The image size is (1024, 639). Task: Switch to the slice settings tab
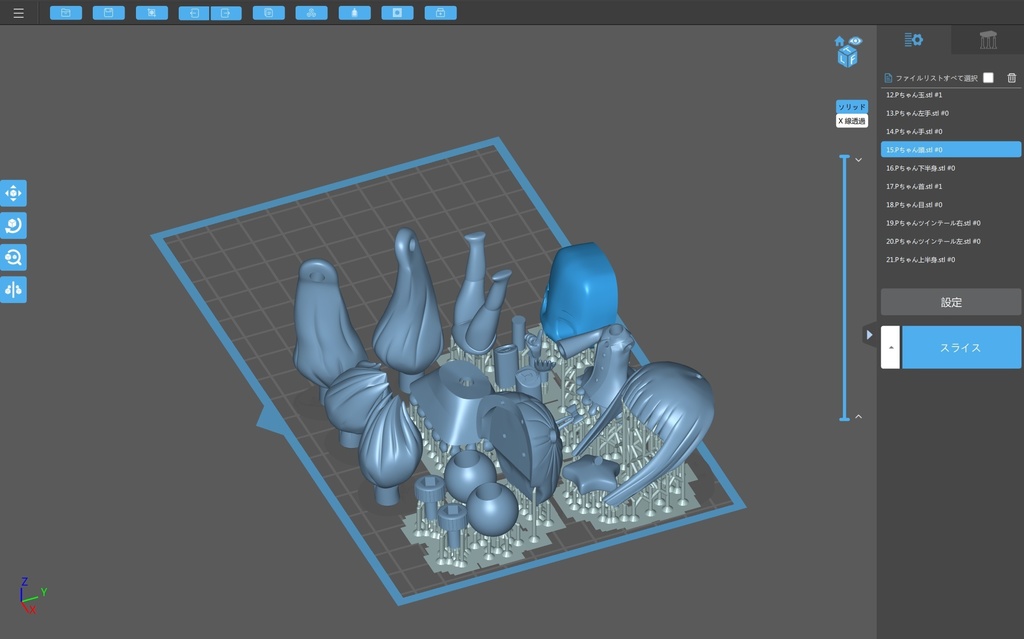click(914, 40)
